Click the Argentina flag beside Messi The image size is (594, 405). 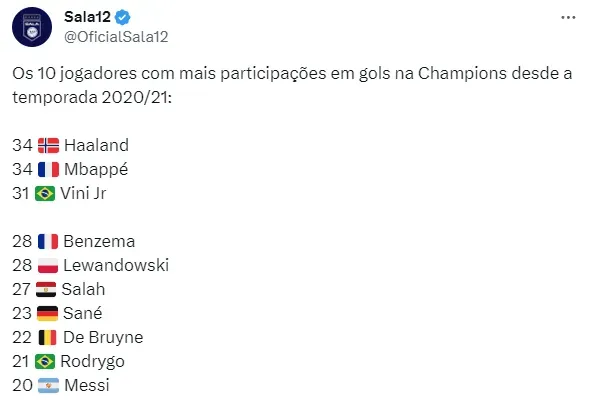click(x=48, y=386)
